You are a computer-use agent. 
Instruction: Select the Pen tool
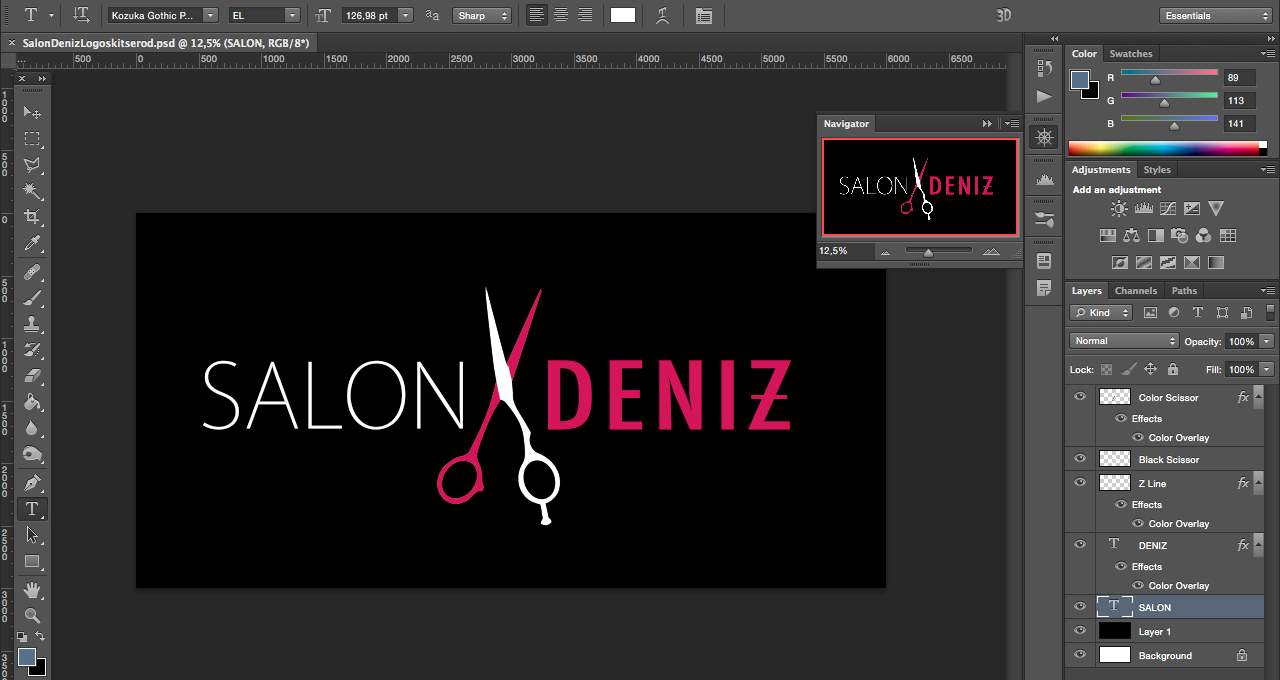click(32, 483)
